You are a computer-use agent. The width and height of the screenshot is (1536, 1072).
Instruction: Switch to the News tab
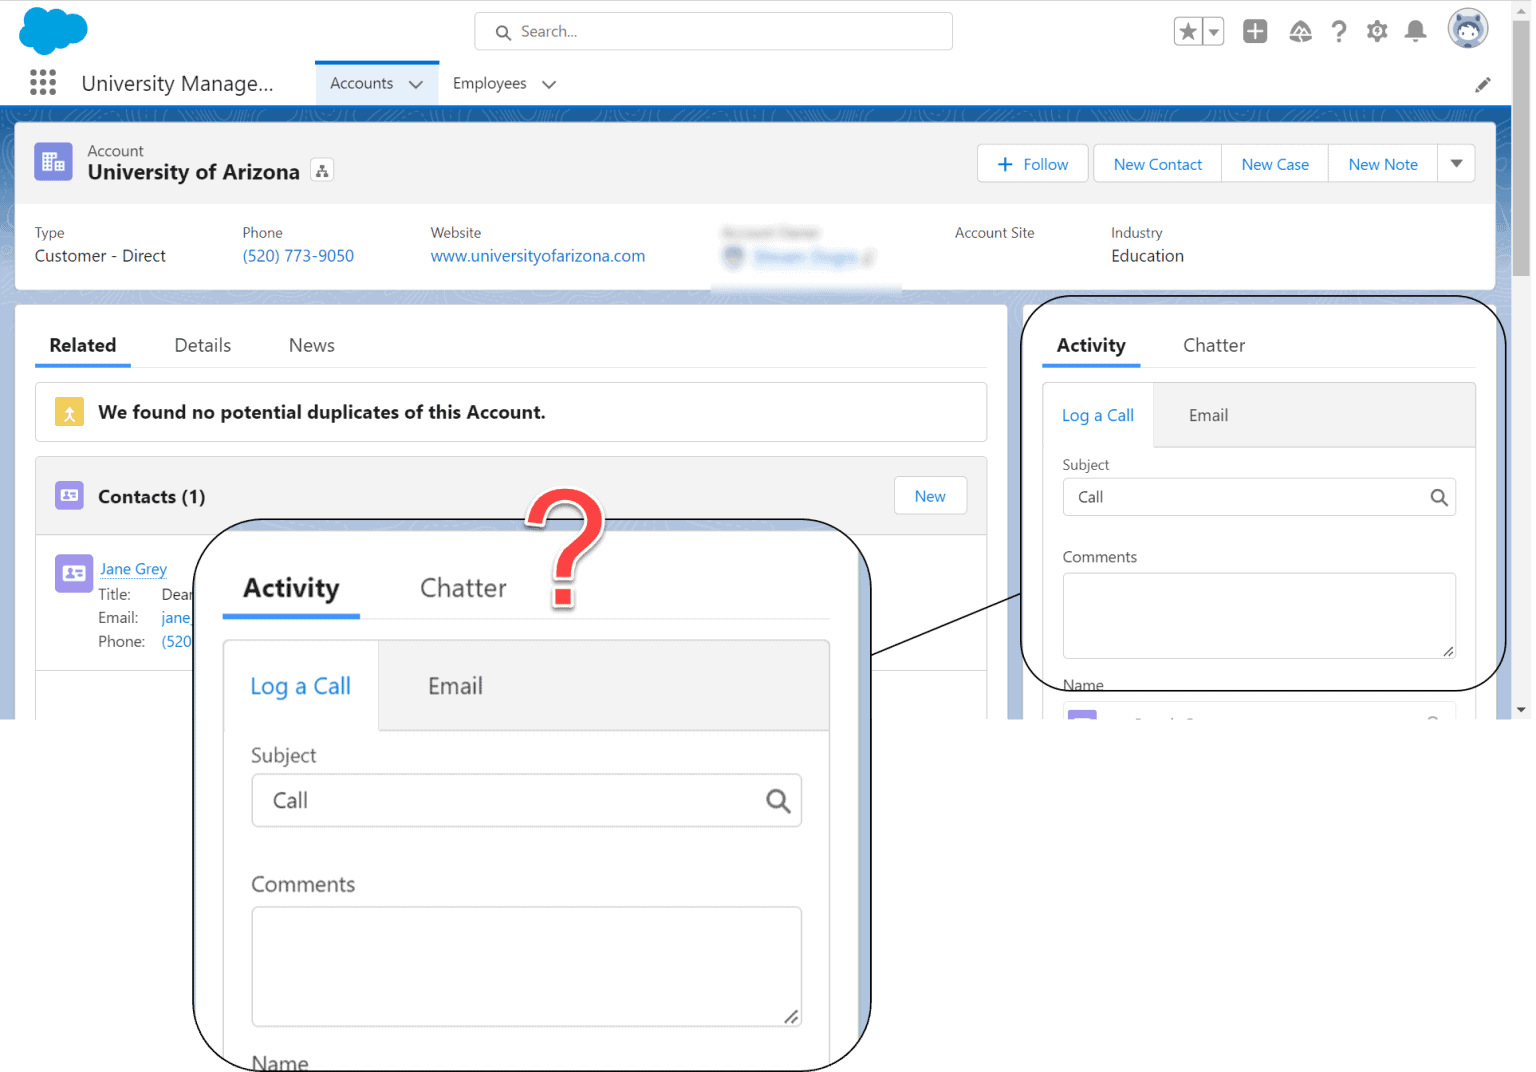pos(312,345)
